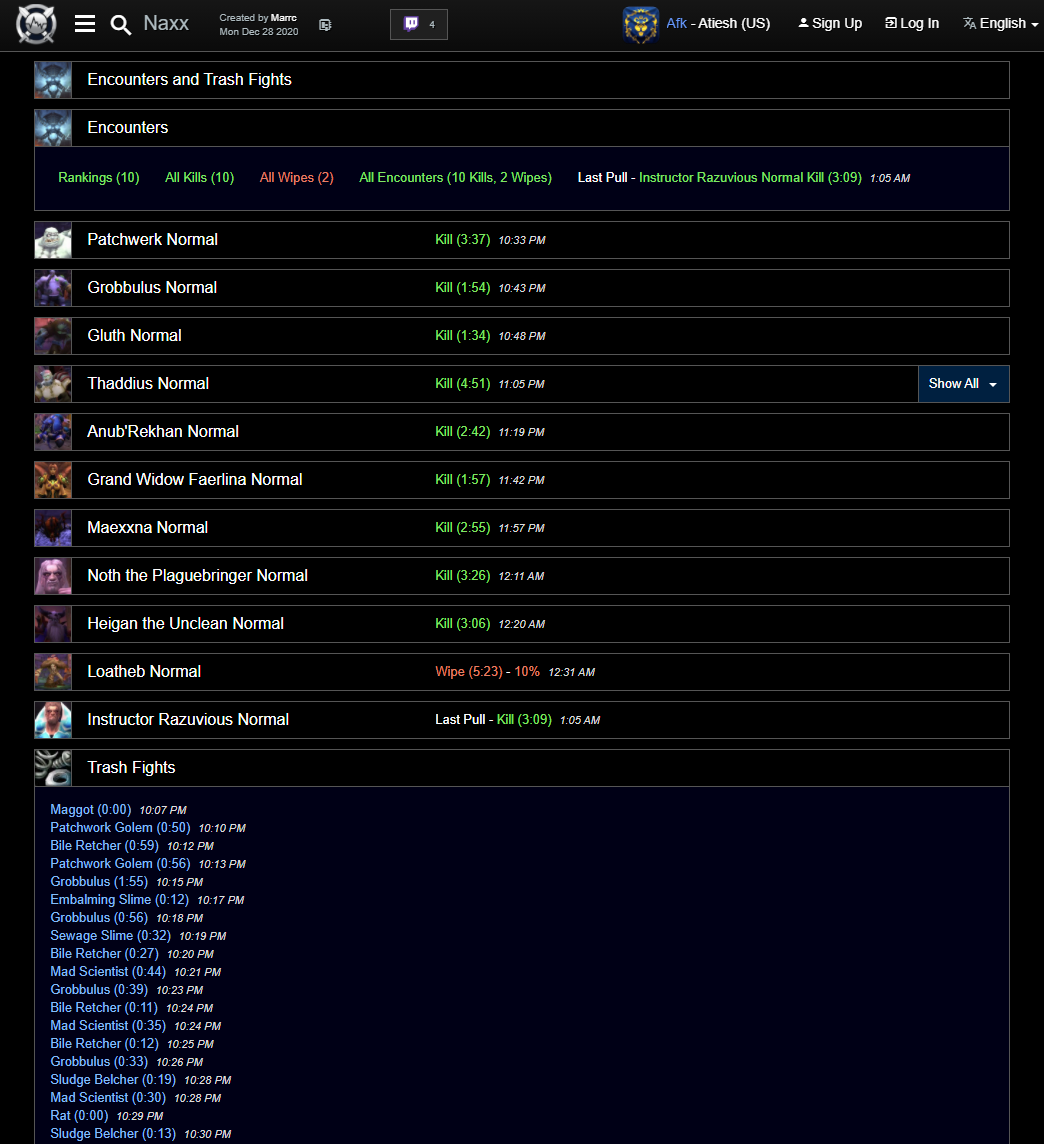Click the Gluth boss portrait
The image size is (1044, 1144).
pos(53,336)
